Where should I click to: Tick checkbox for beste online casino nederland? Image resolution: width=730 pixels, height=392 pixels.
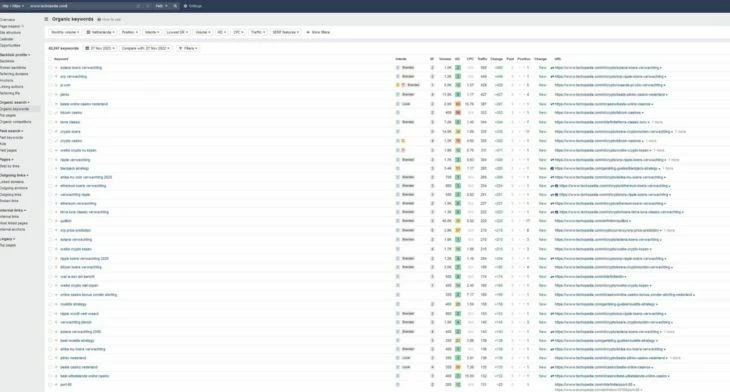50,104
